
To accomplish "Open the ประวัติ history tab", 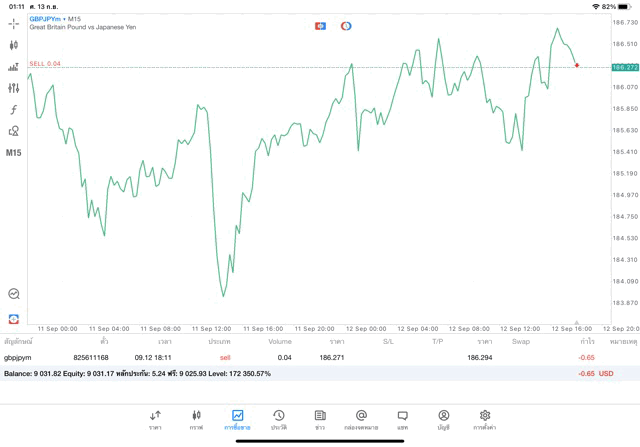I will 278,419.
